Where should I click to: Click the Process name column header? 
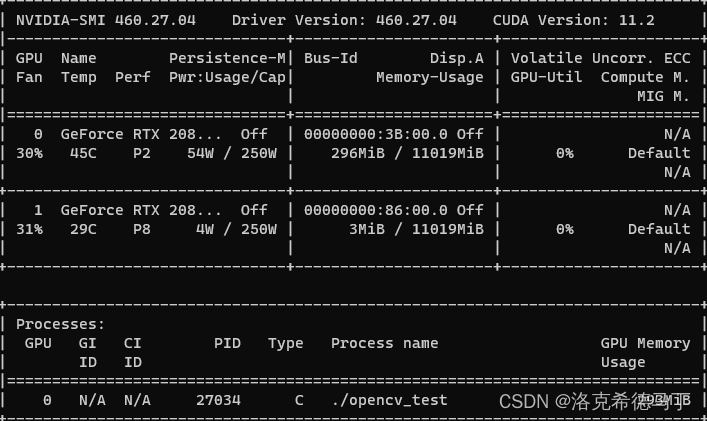[385, 343]
